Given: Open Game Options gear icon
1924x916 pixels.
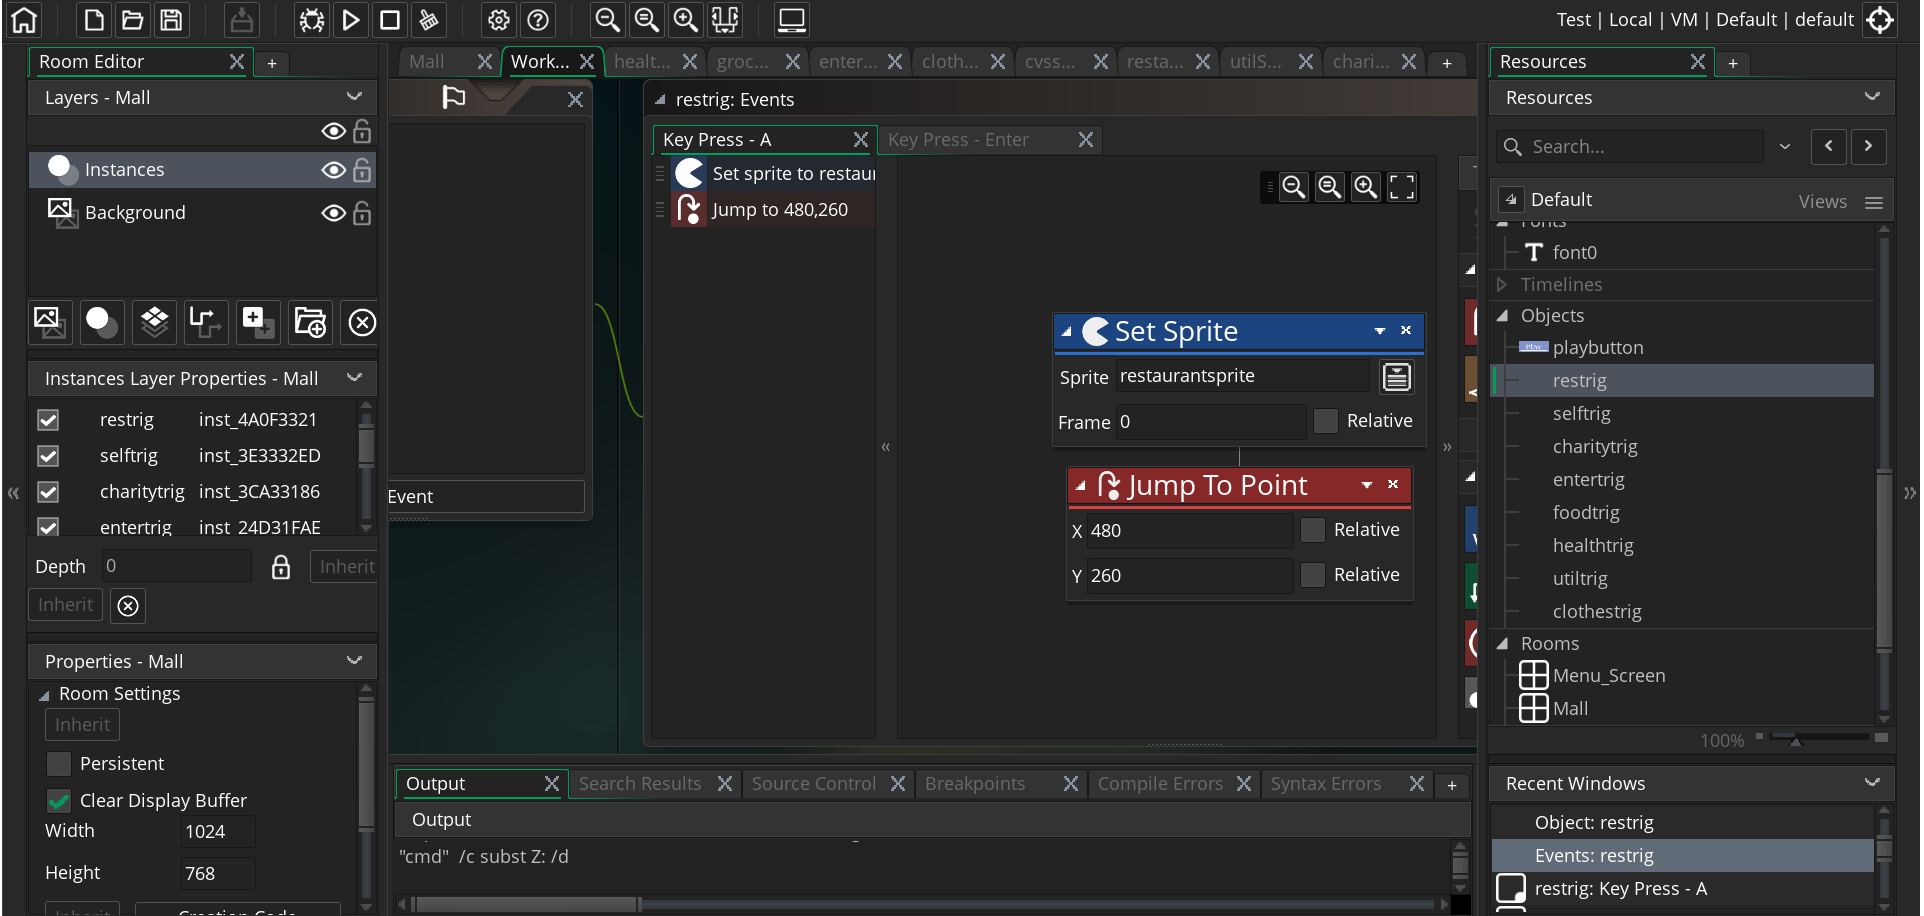Looking at the screenshot, I should pyautogui.click(x=498, y=20).
